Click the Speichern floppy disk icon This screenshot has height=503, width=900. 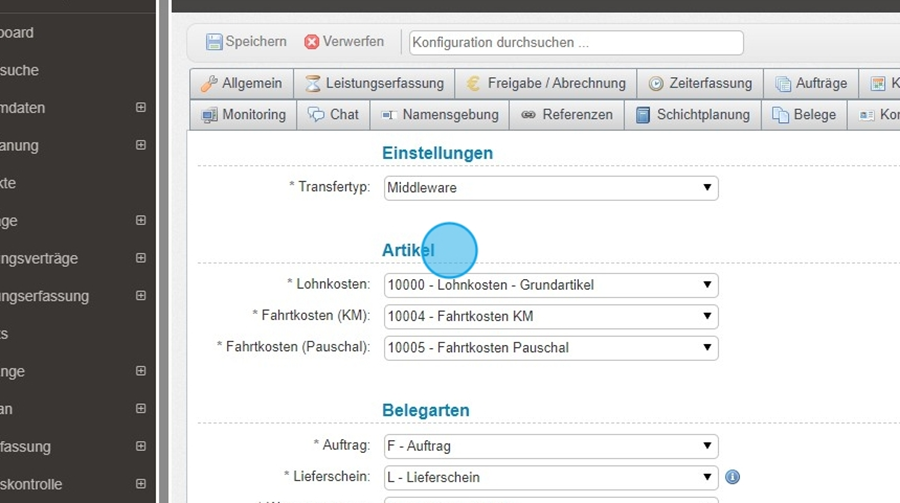click(214, 42)
